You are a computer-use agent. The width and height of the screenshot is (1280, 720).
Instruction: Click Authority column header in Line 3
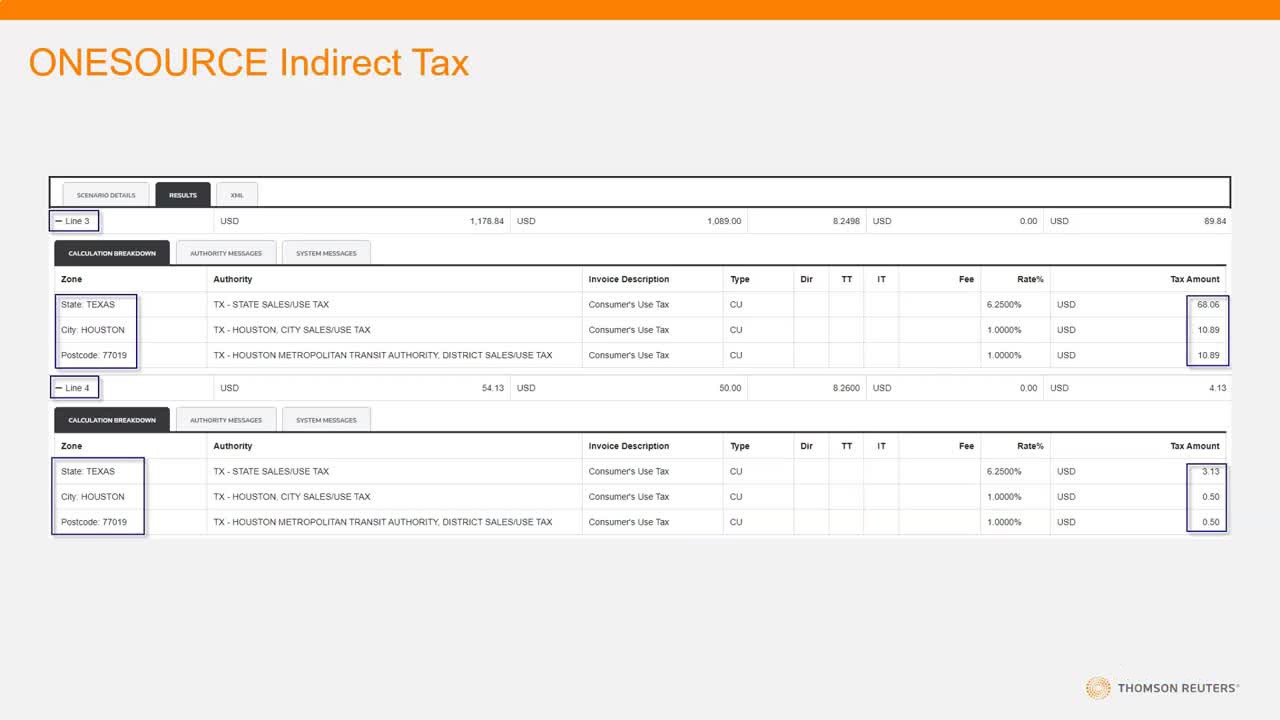pos(233,279)
